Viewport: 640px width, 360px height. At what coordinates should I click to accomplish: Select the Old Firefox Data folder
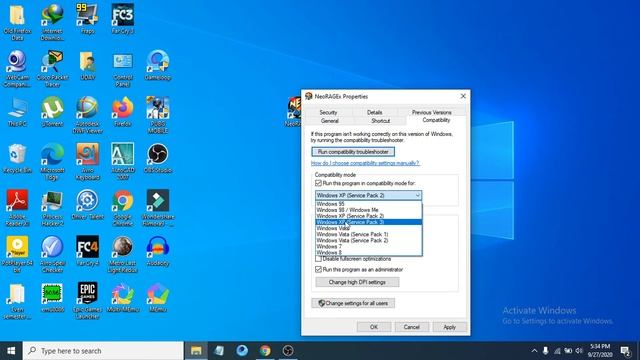(17, 22)
